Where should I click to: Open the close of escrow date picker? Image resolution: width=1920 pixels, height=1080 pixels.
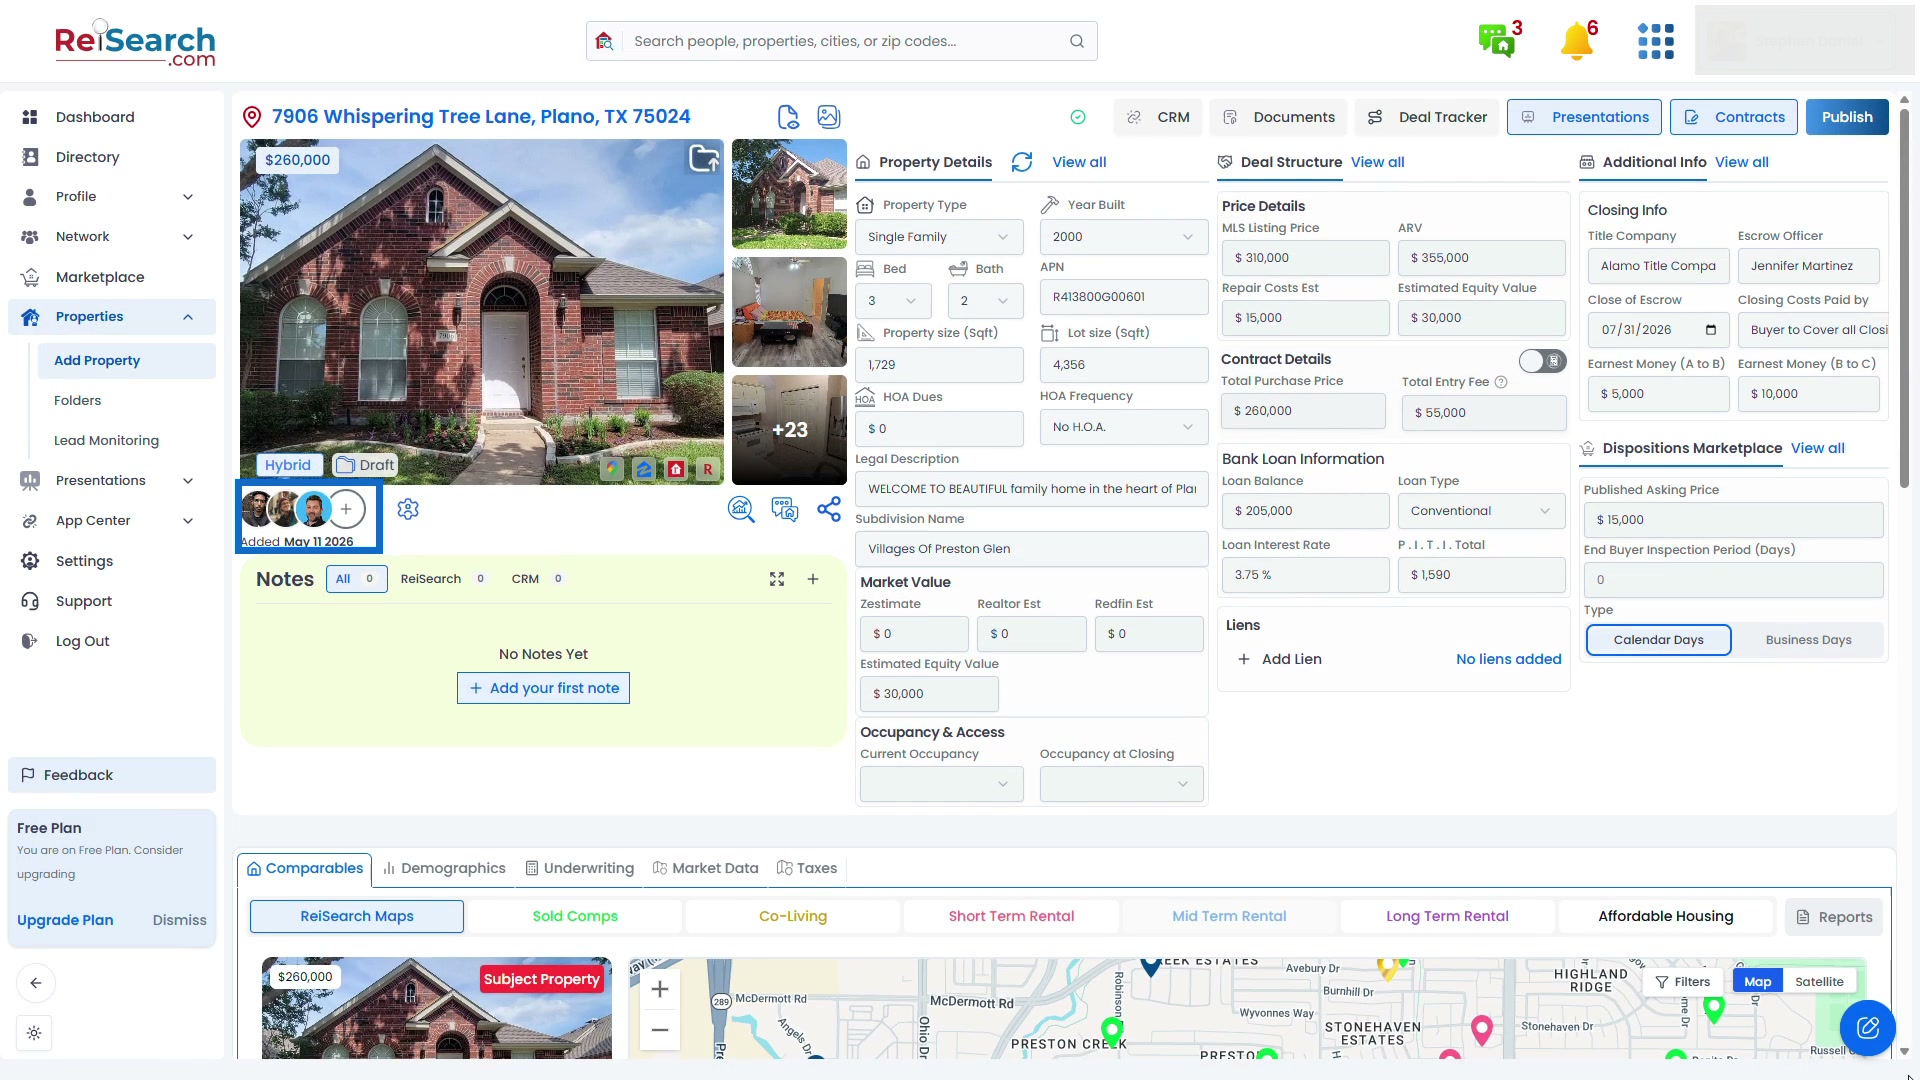pyautogui.click(x=1711, y=330)
